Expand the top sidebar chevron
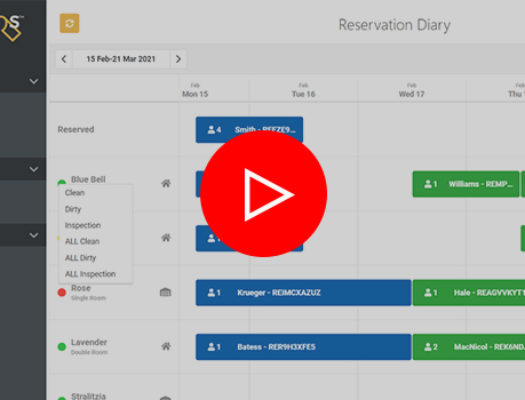The width and height of the screenshot is (525, 400). pos(33,81)
